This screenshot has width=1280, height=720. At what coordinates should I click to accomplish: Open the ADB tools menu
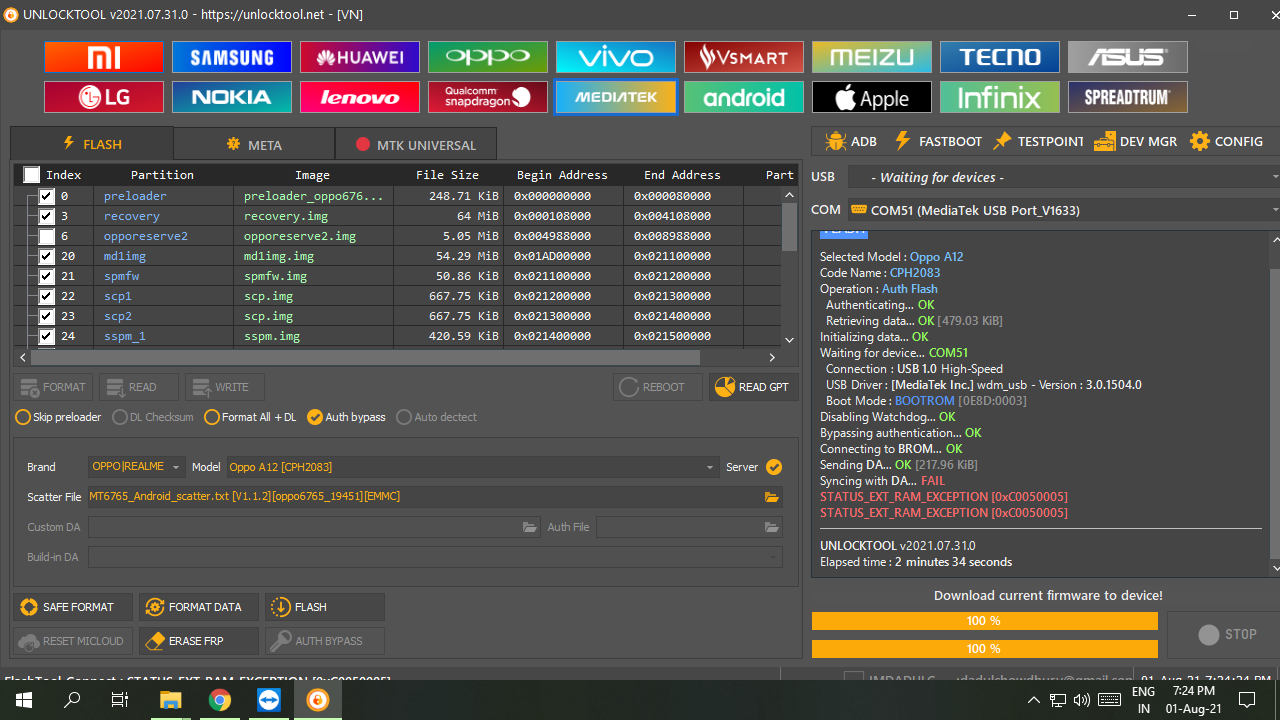tap(851, 142)
